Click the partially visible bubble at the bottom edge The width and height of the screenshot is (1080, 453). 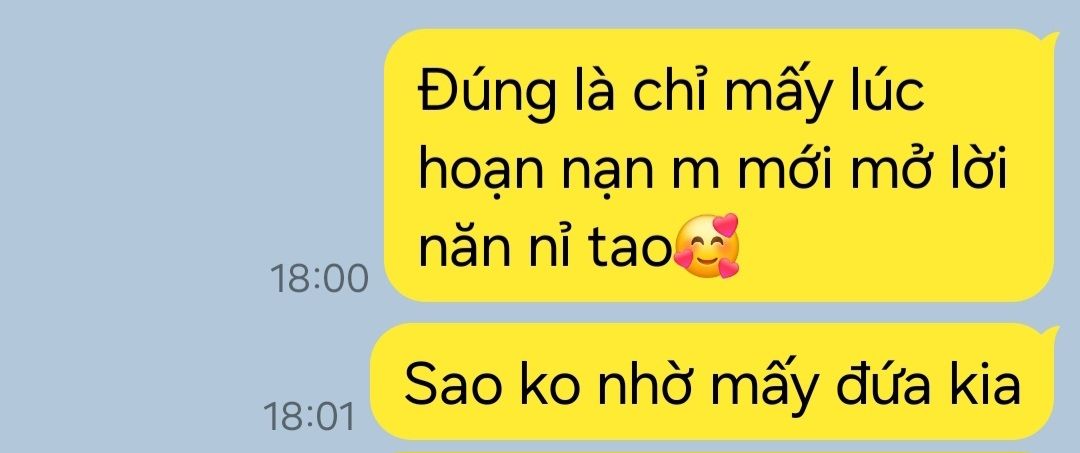[716, 451]
